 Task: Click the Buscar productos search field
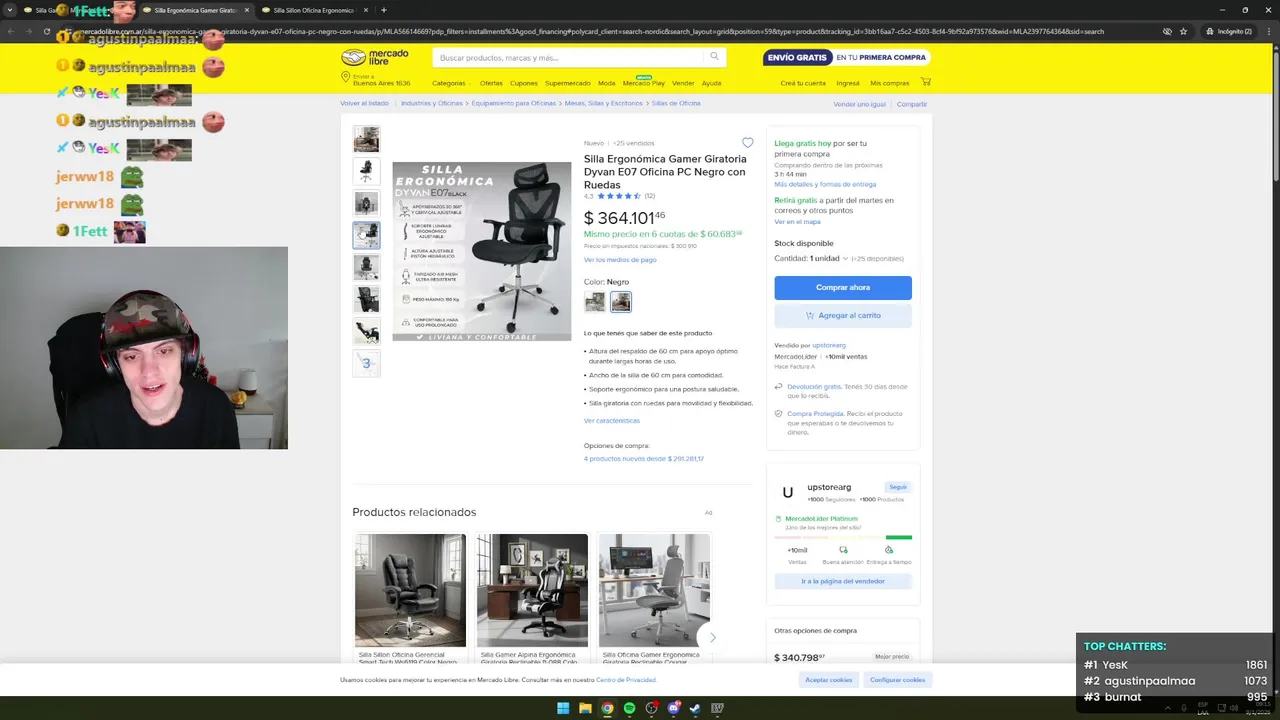pyautogui.click(x=570, y=57)
